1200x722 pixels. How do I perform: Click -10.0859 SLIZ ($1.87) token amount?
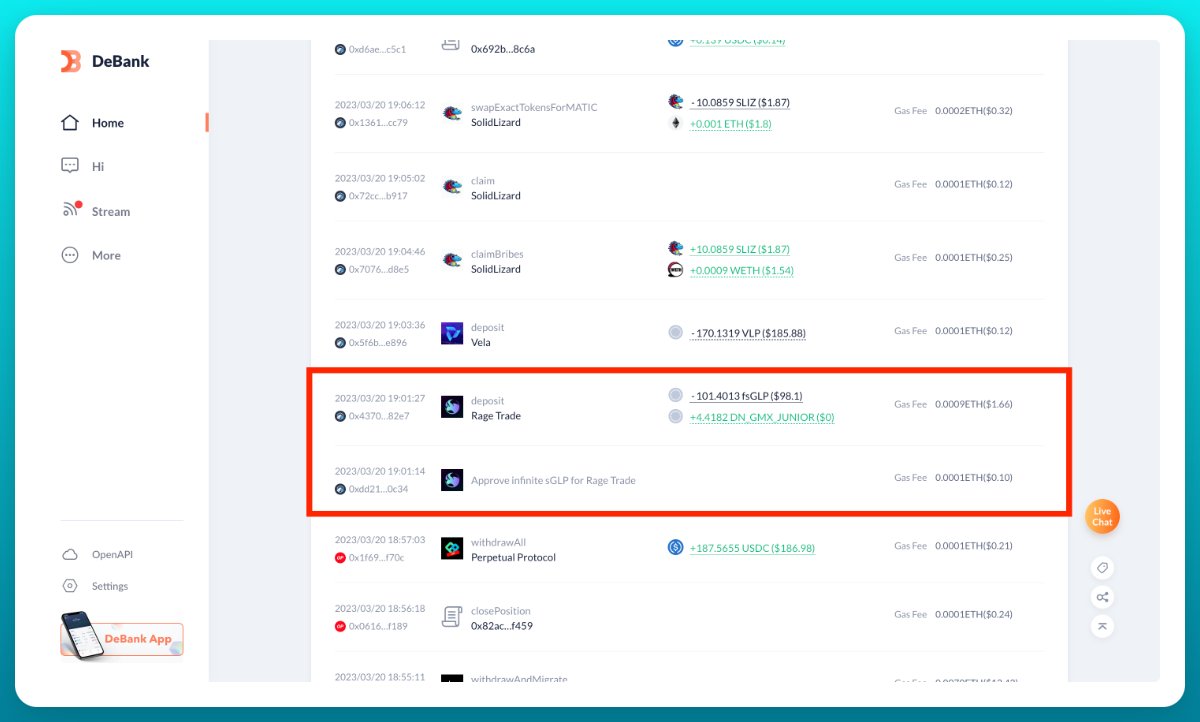(x=740, y=102)
